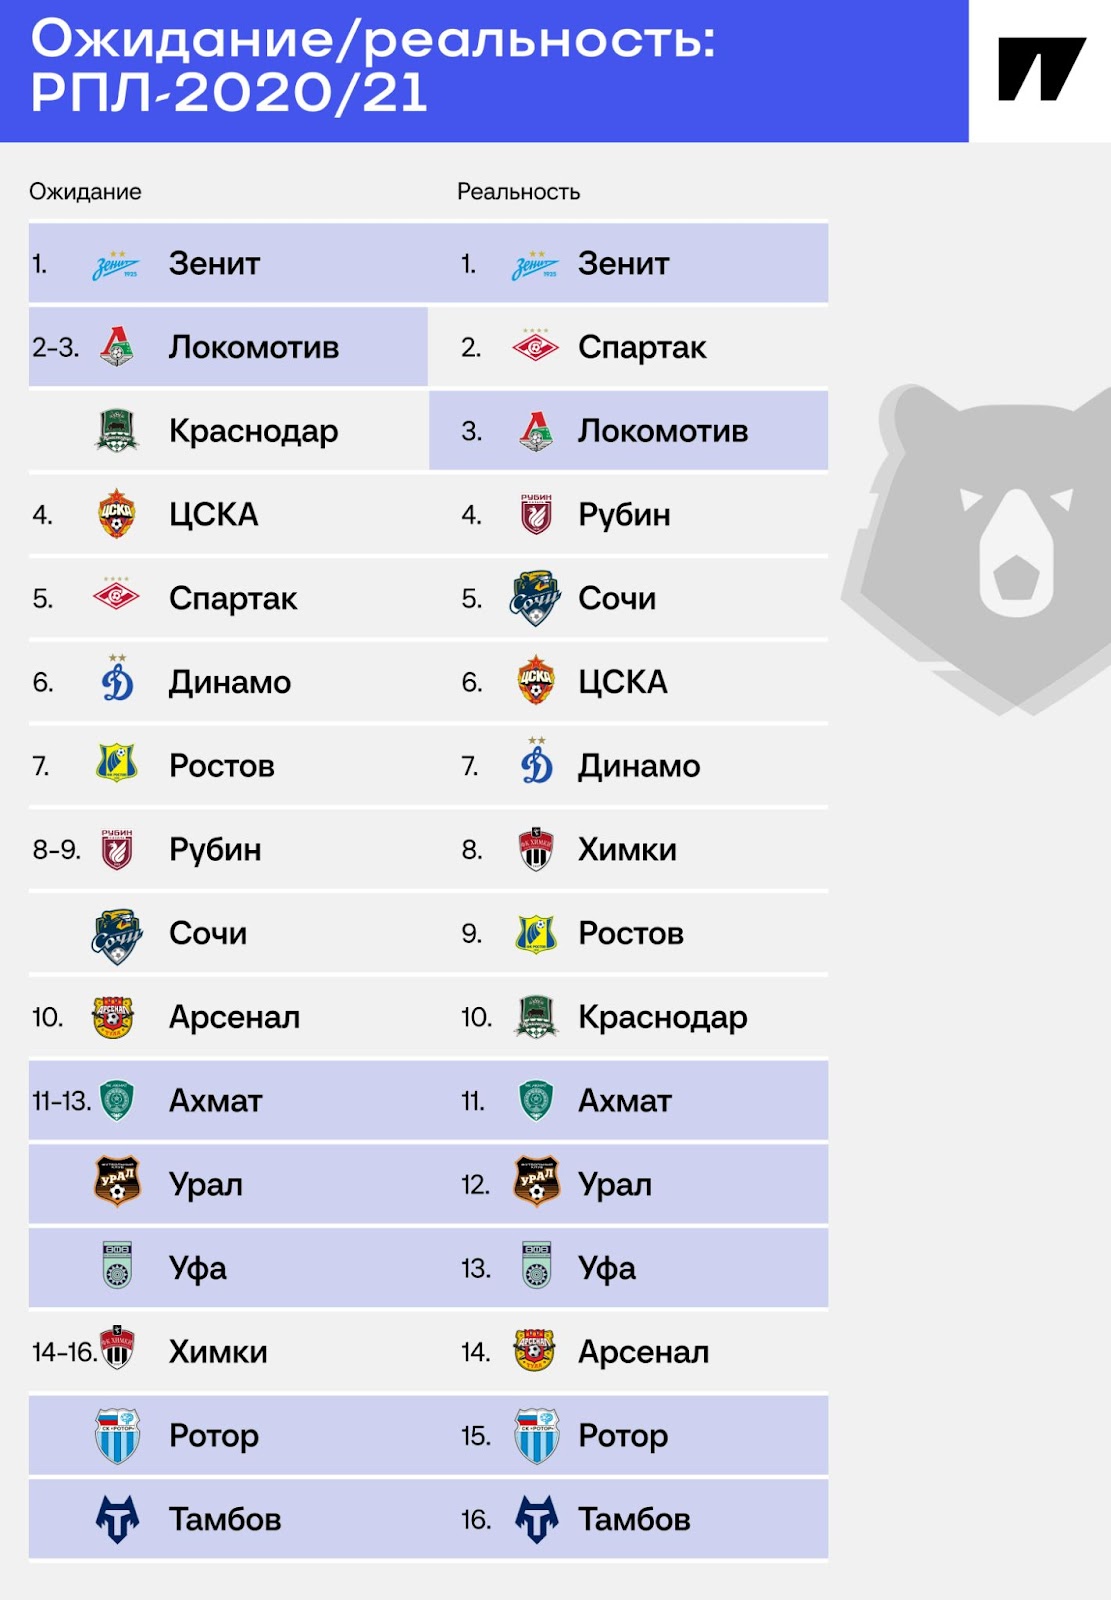Image resolution: width=1111 pixels, height=1600 pixels.
Task: Select the Krasnodar crest in Ожидание column
Action: [117, 430]
